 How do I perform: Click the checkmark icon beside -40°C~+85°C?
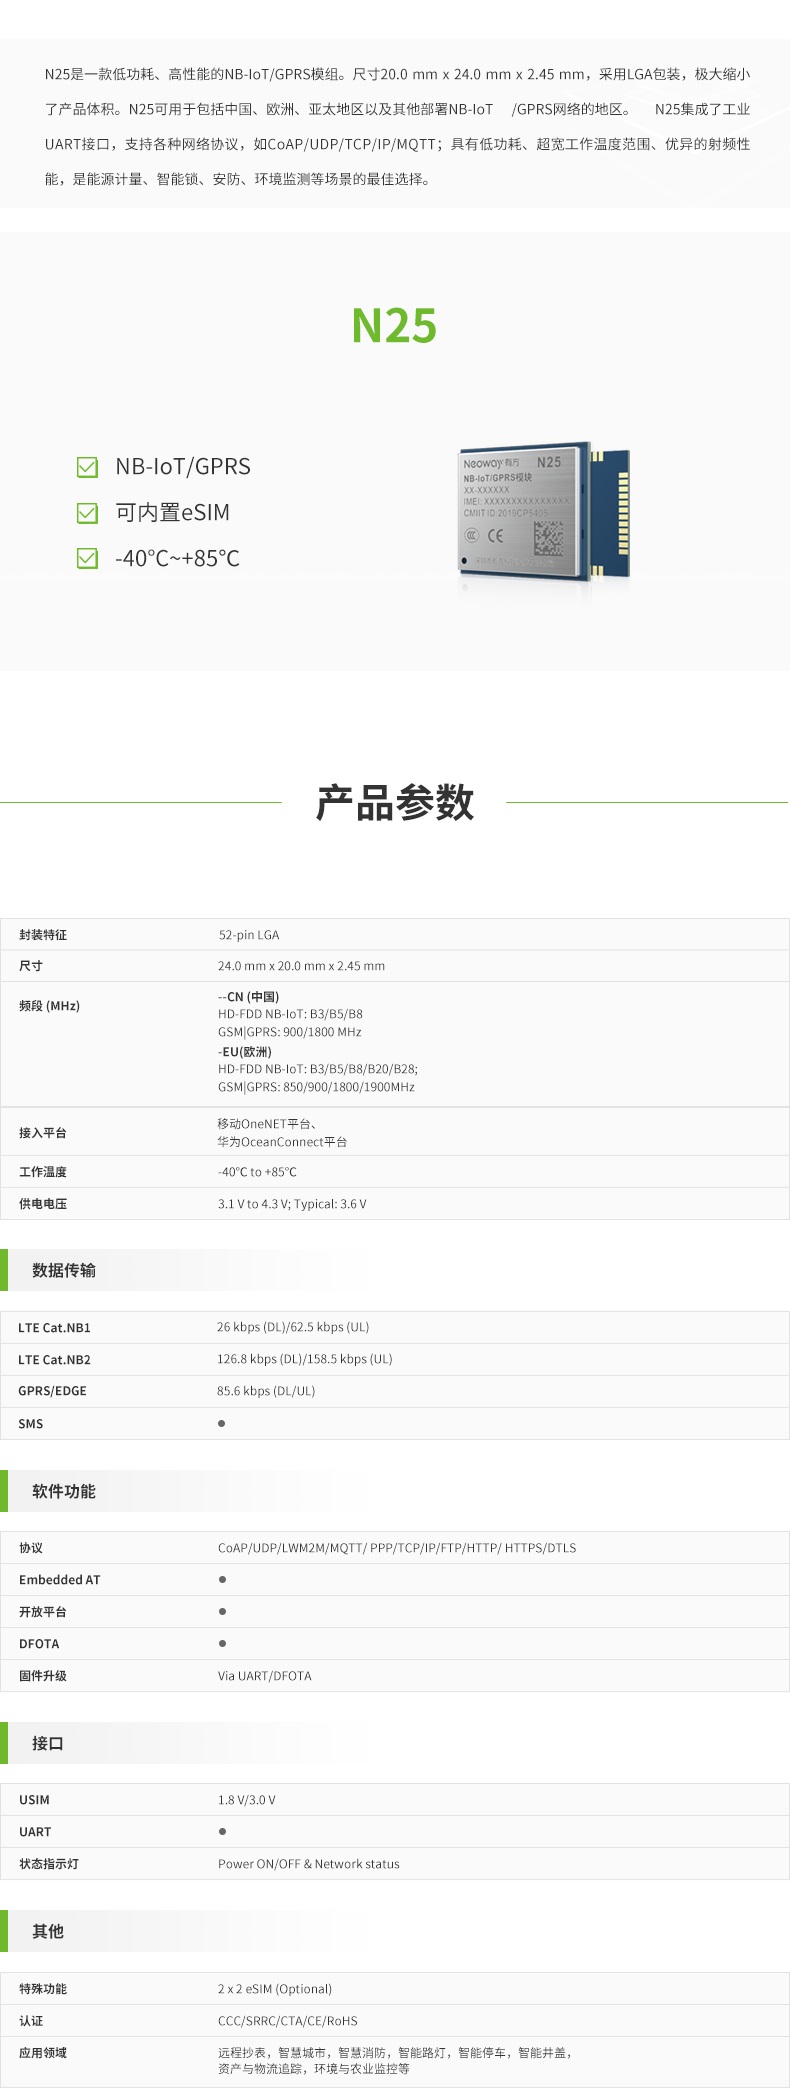[88, 558]
